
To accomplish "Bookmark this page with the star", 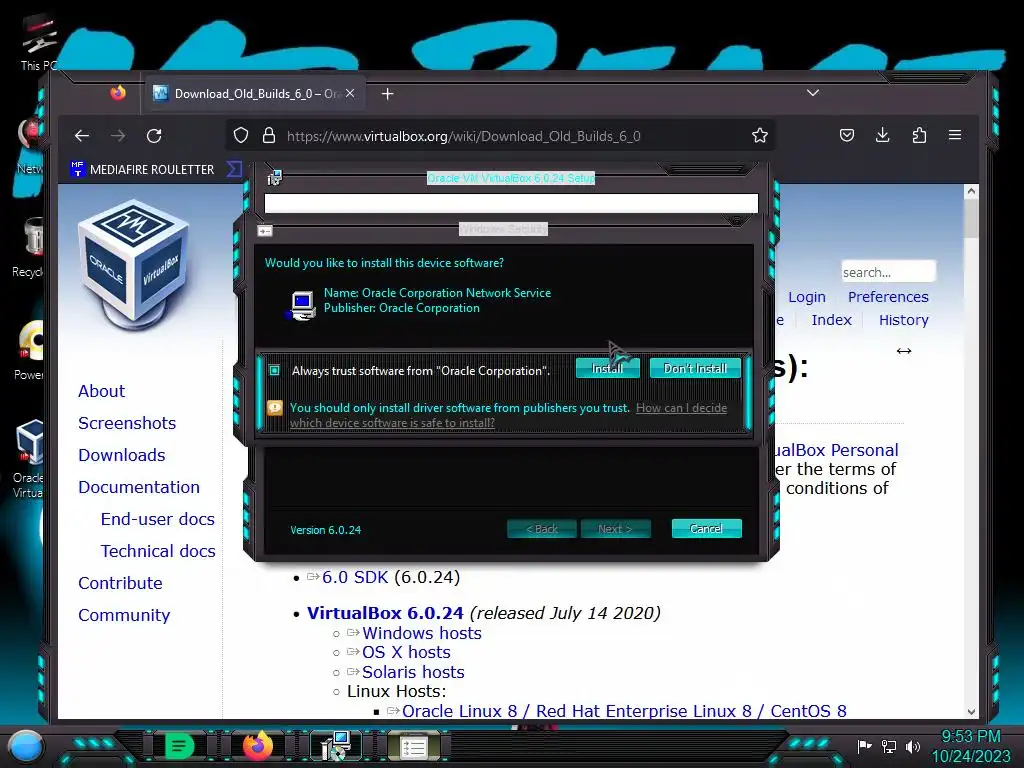I will coord(760,135).
